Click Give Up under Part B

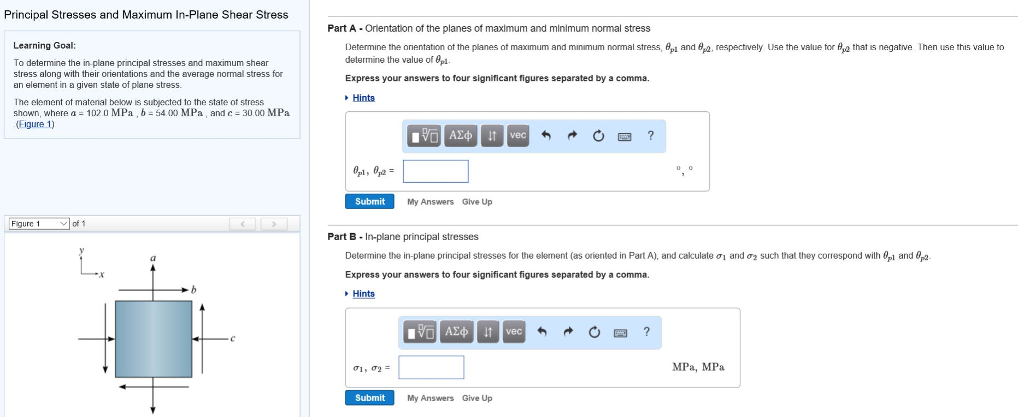click(477, 398)
